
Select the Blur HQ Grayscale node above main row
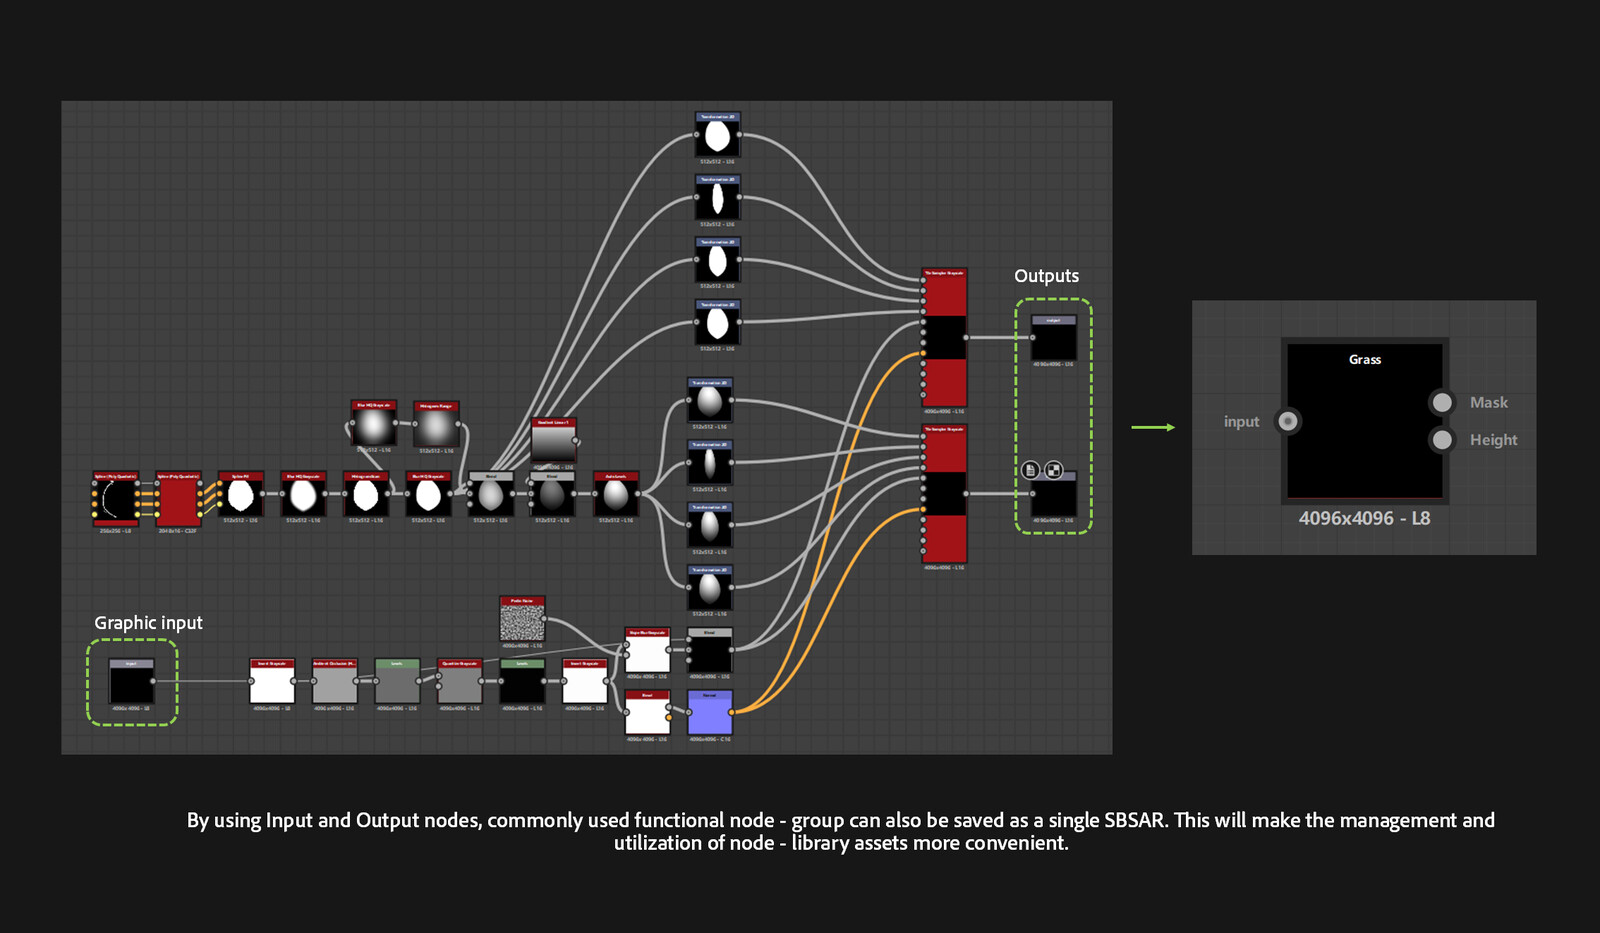point(373,424)
